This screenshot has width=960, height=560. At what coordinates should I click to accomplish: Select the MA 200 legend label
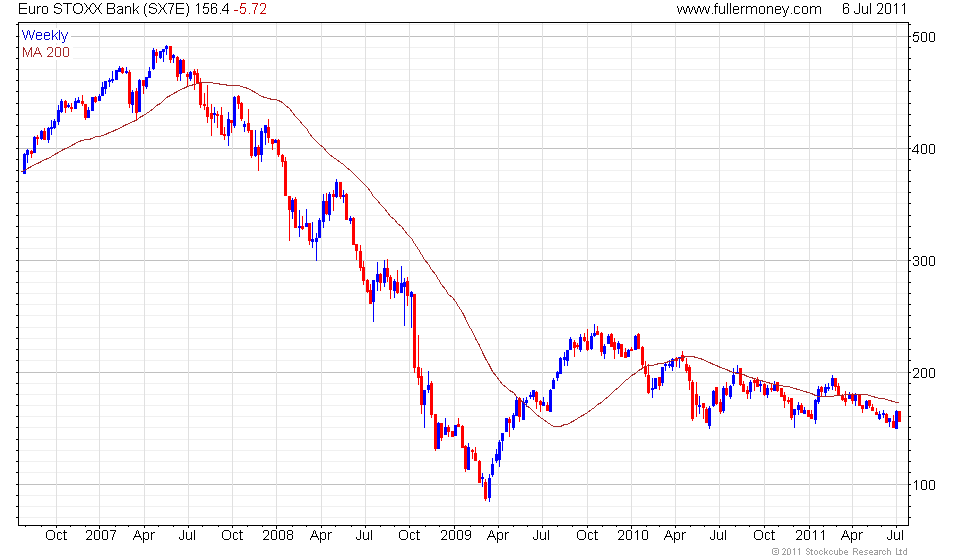point(46,53)
